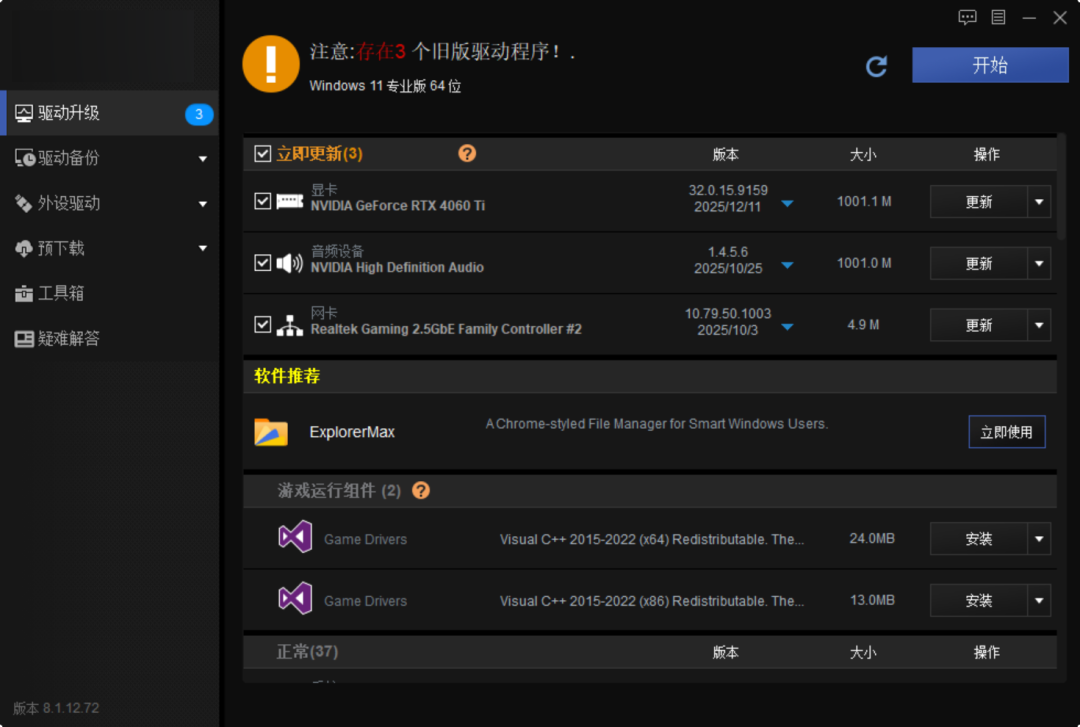1080x727 pixels.
Task: Click the blue 开始 button
Action: click(x=990, y=65)
